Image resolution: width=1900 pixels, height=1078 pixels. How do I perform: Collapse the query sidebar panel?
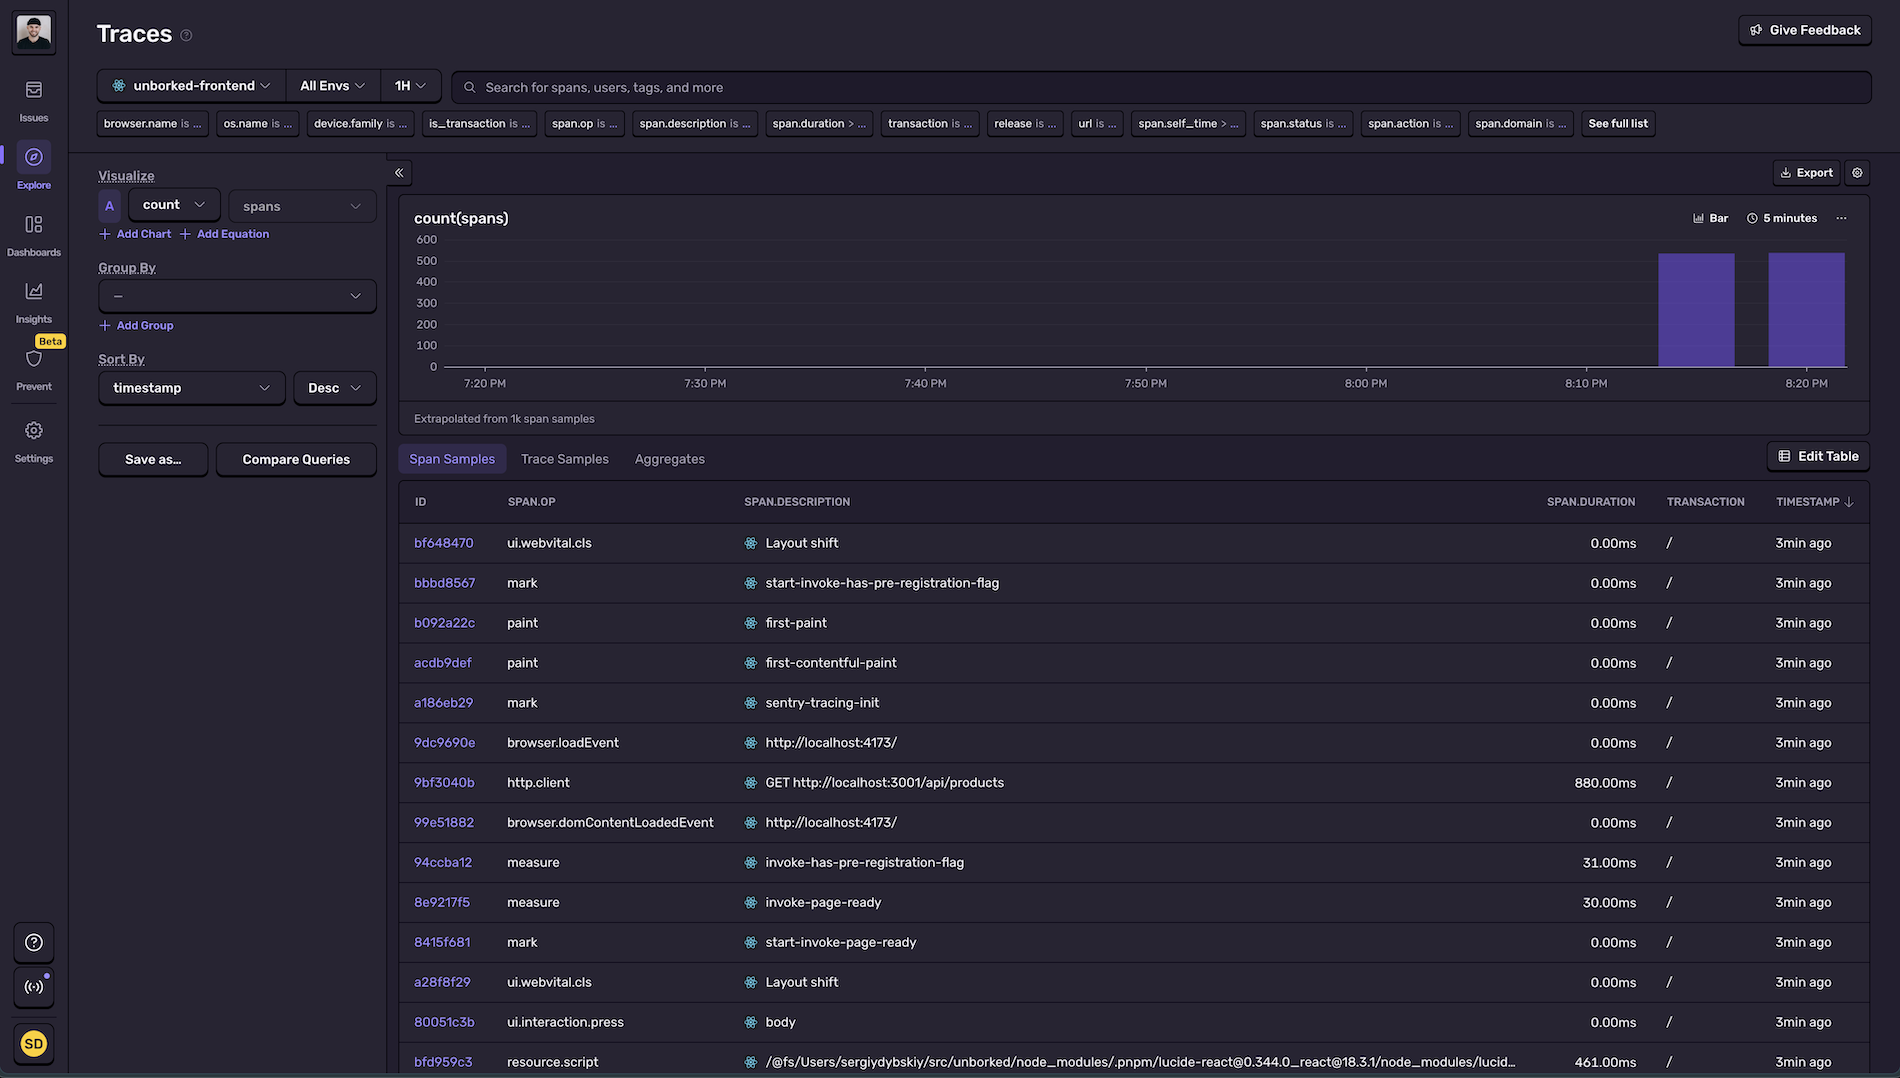[x=399, y=173]
